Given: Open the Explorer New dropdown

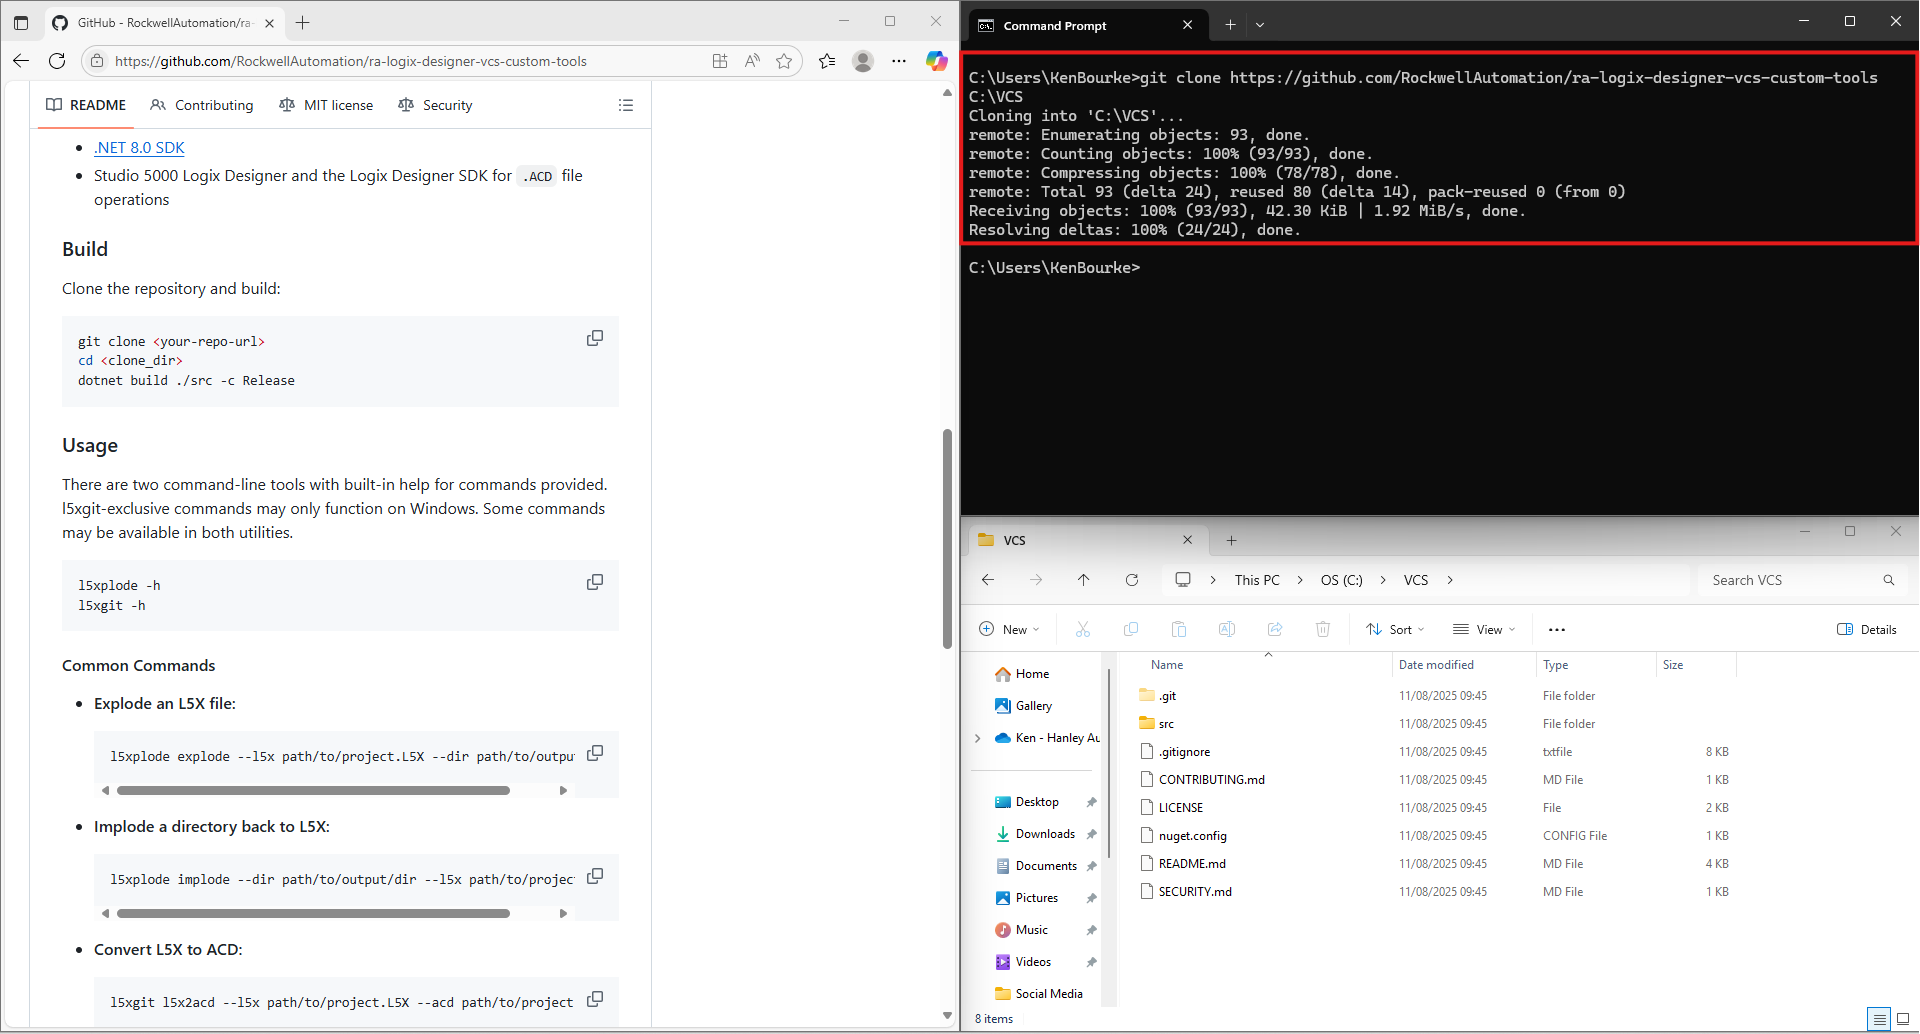Looking at the screenshot, I should tap(1009, 629).
